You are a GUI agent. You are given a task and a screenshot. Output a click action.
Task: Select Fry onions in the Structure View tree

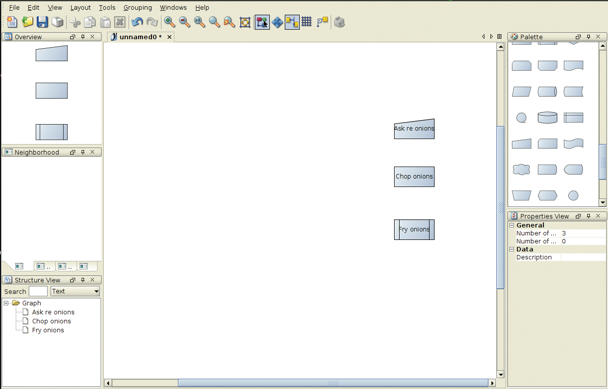click(48, 330)
